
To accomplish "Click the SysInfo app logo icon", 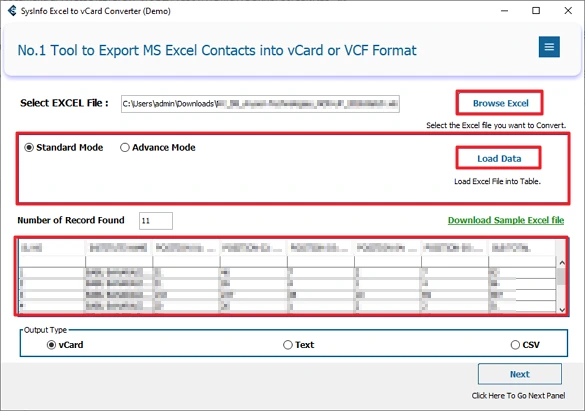I will point(12,11).
